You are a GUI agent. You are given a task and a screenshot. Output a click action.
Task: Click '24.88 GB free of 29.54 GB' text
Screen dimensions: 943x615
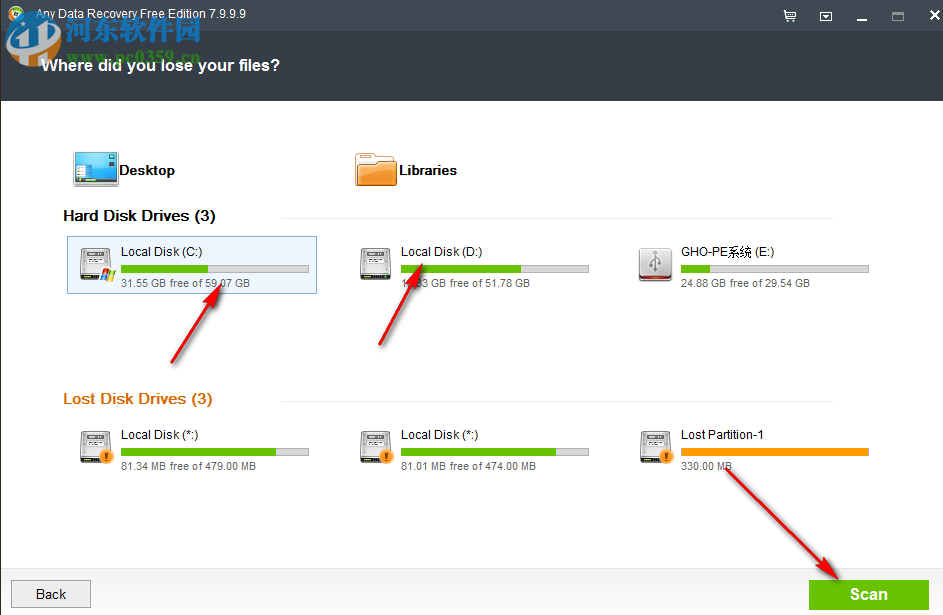(x=745, y=283)
